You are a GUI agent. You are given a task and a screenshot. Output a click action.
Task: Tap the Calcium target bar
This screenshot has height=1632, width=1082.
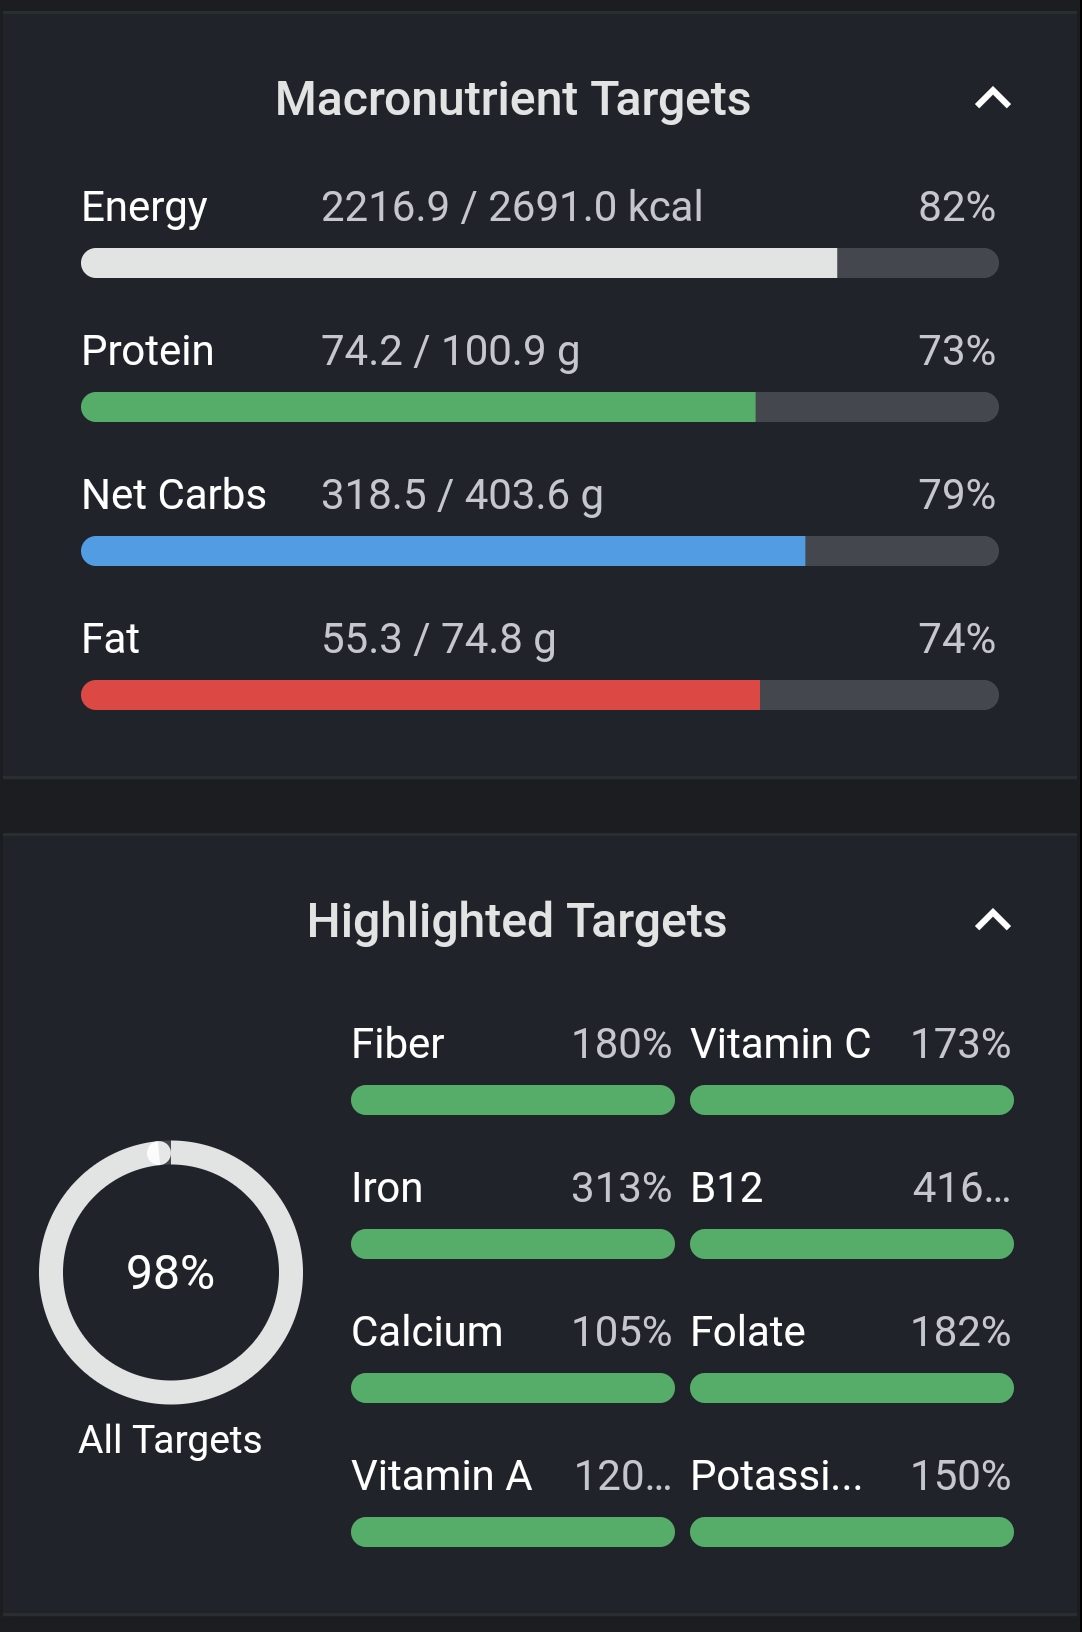pyautogui.click(x=512, y=1388)
